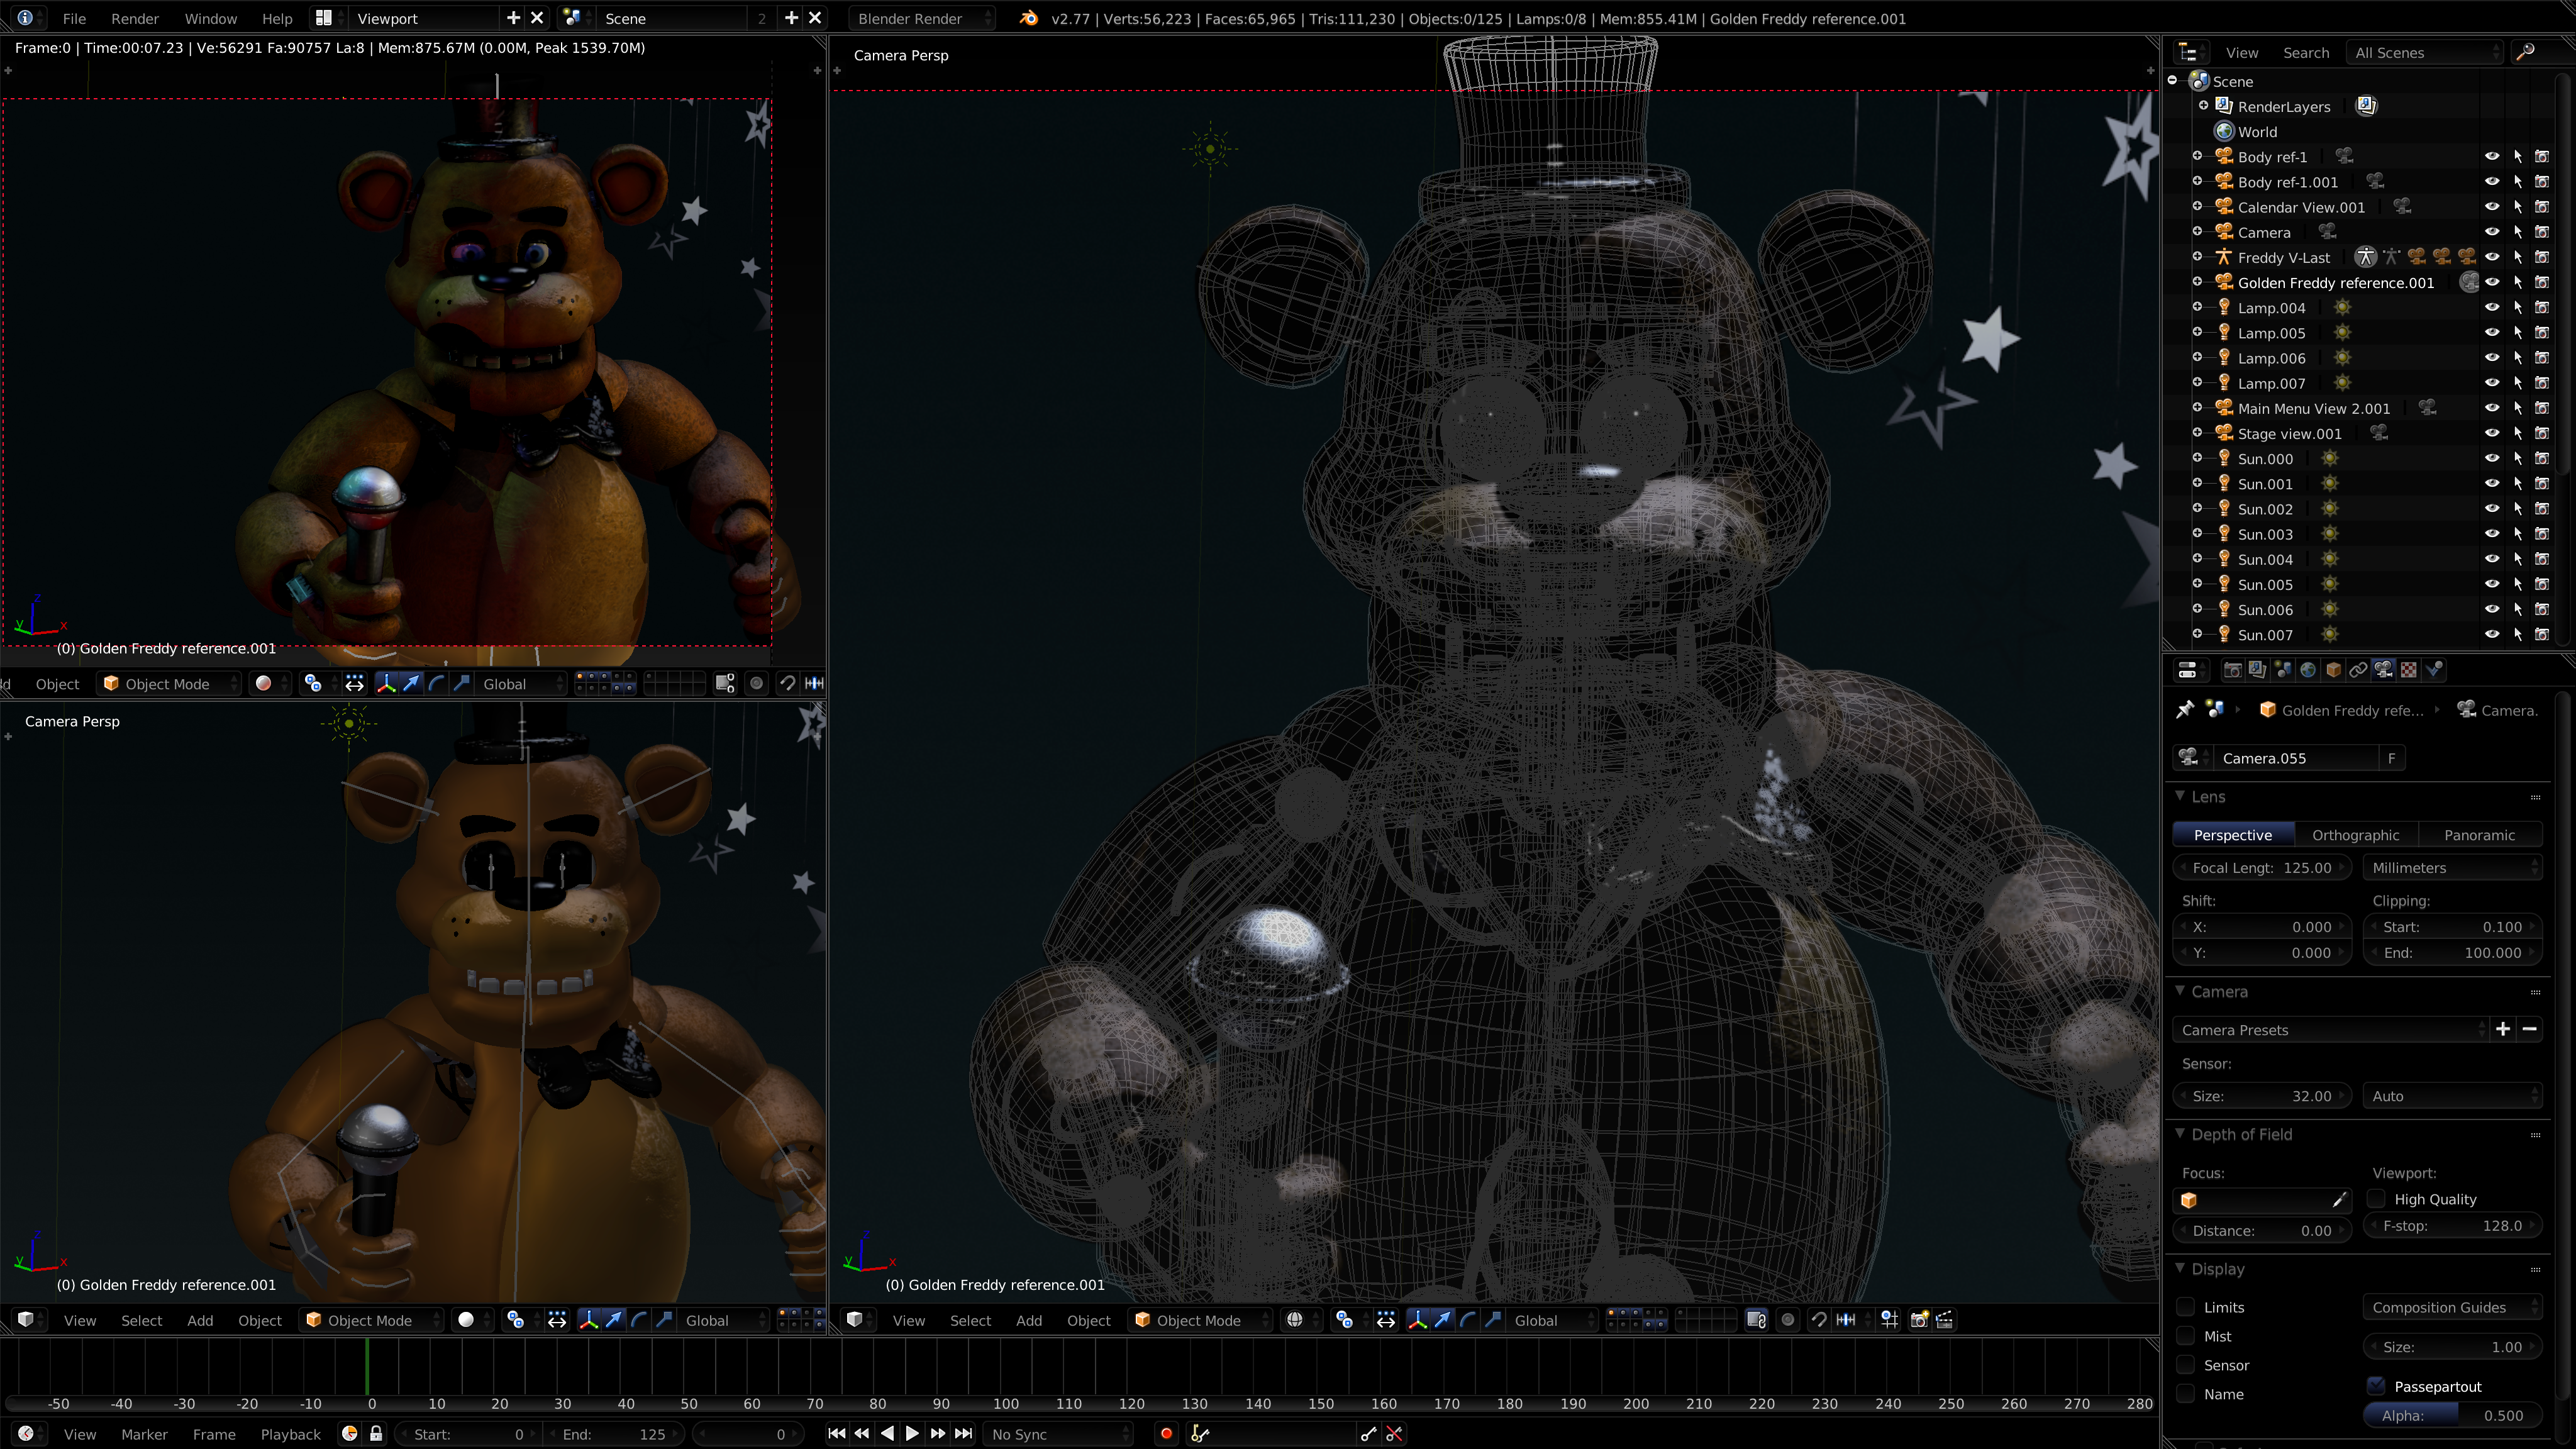This screenshot has width=2576, height=1449.
Task: Open the Camera Presets dropdown
Action: [2329, 1030]
